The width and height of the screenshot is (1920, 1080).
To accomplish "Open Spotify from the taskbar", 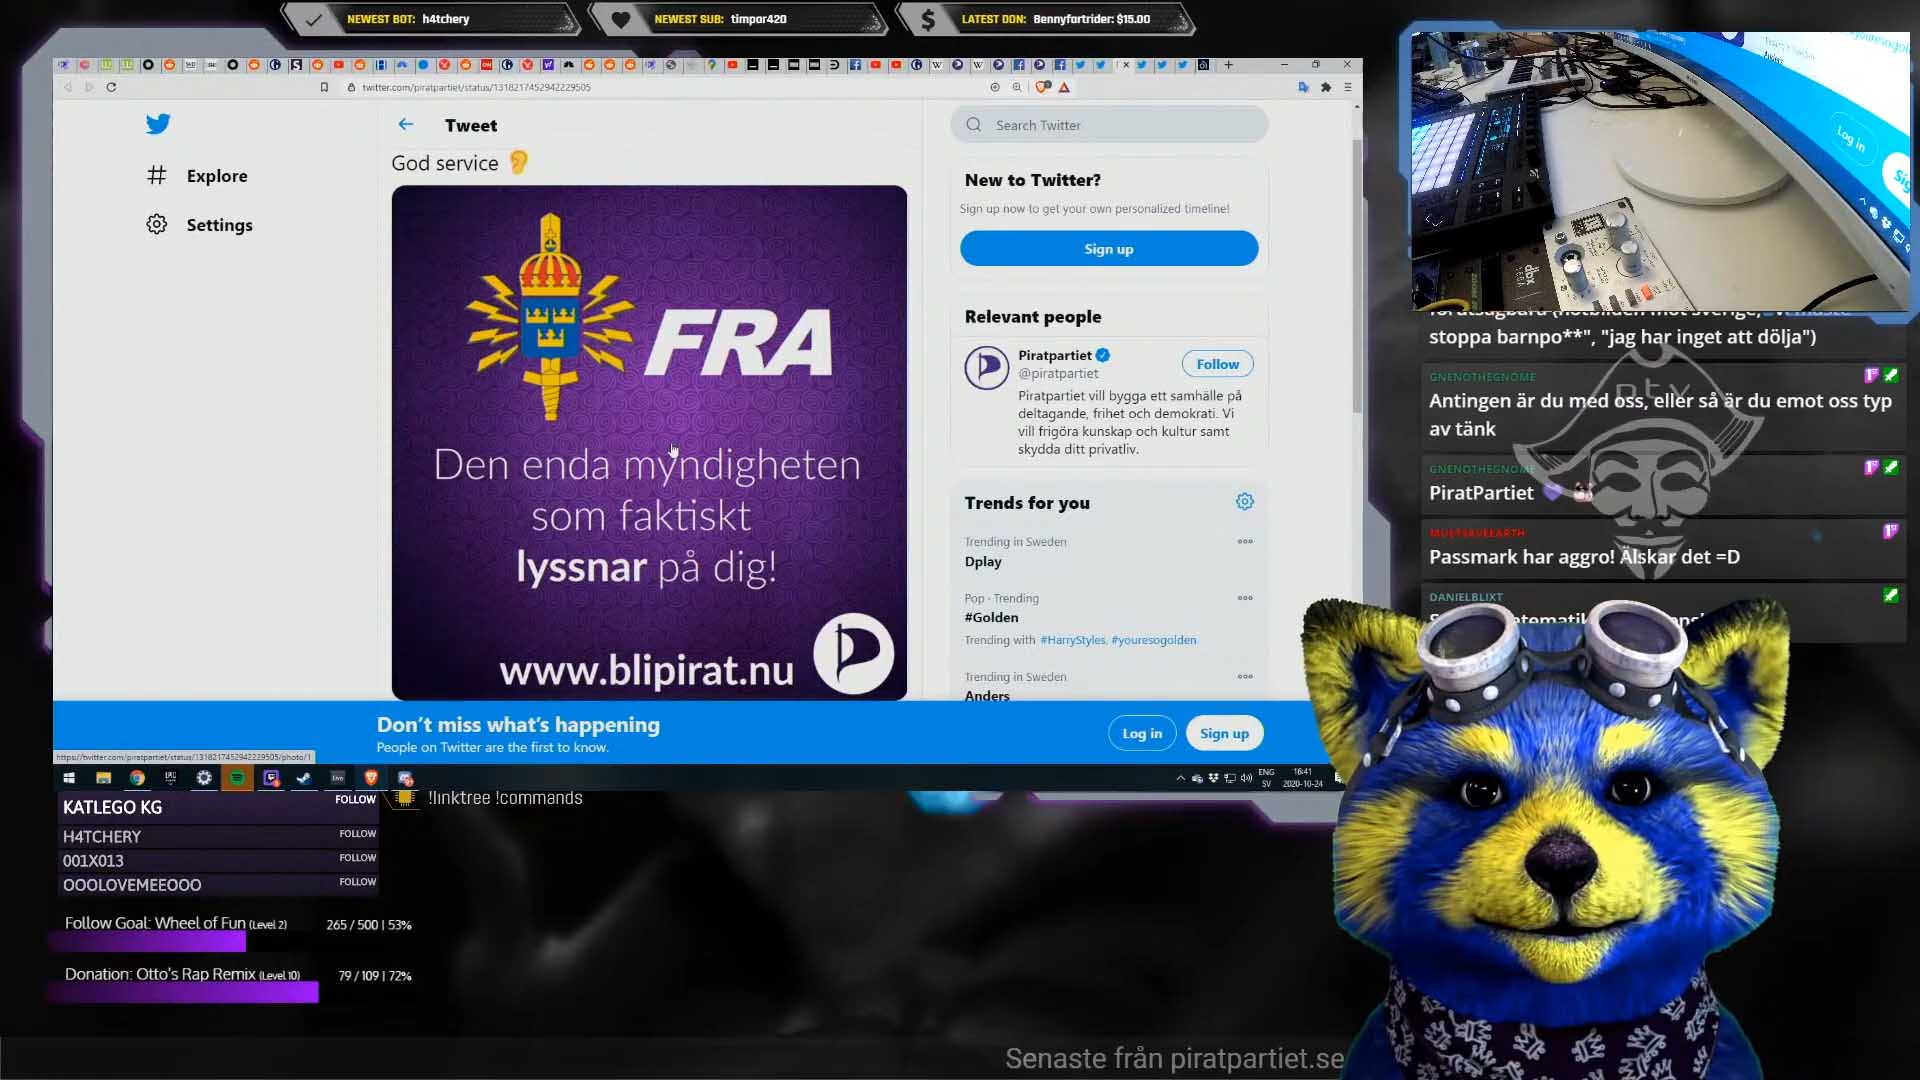I will point(237,778).
